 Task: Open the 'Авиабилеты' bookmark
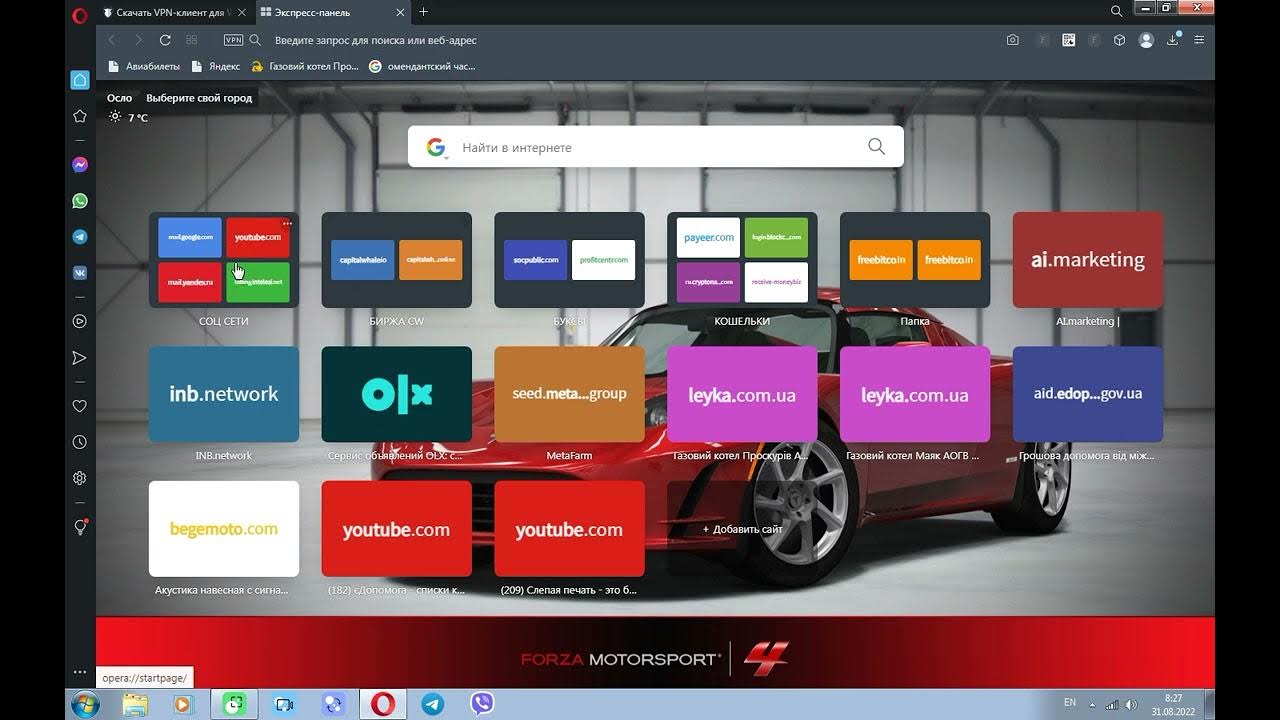pyautogui.click(x=144, y=66)
